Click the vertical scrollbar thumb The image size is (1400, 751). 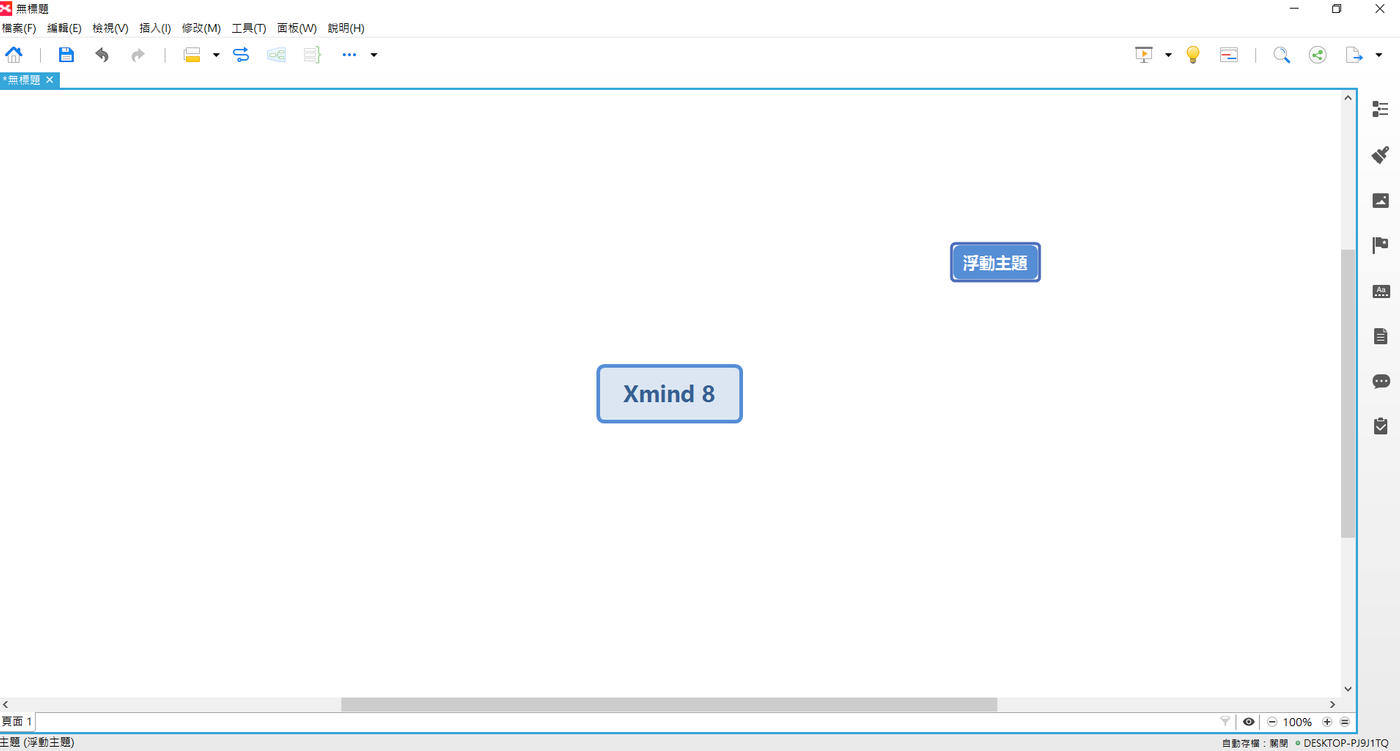point(1348,393)
